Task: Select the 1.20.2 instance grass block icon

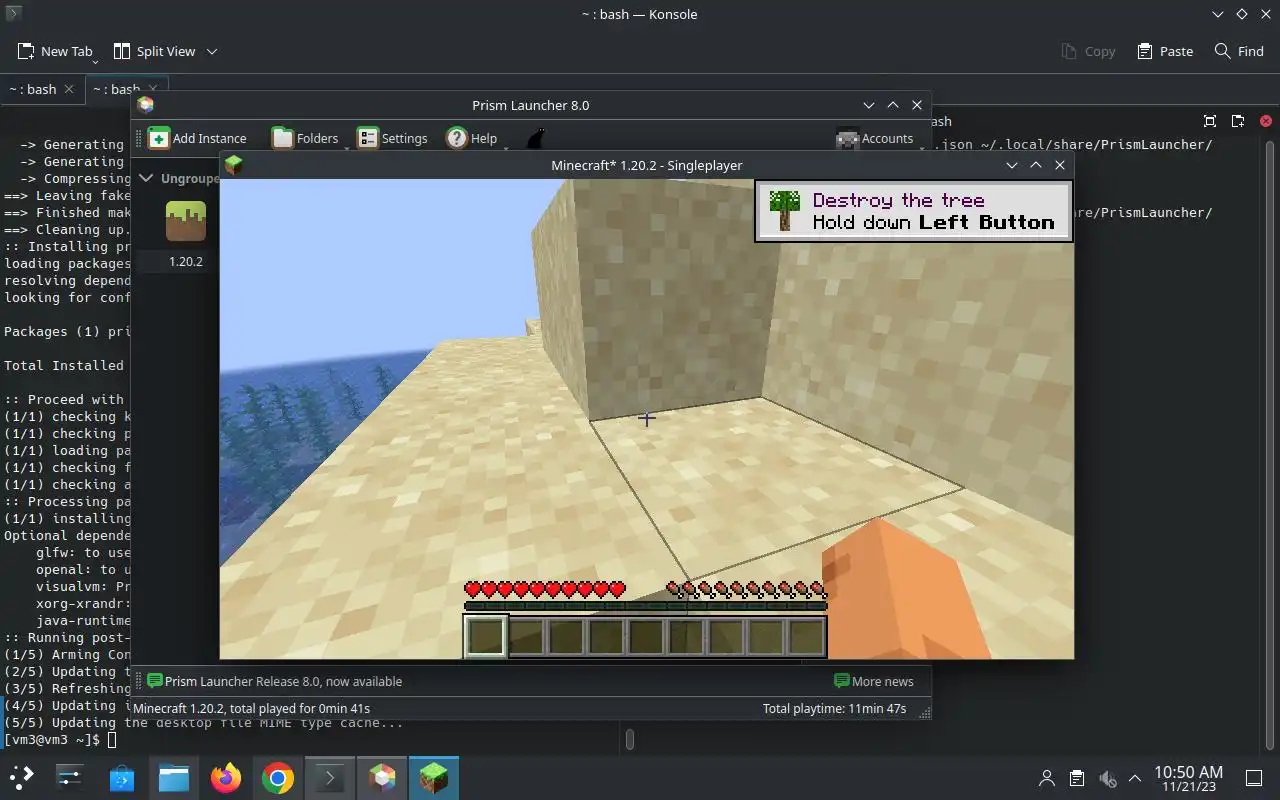Action: coord(186,221)
